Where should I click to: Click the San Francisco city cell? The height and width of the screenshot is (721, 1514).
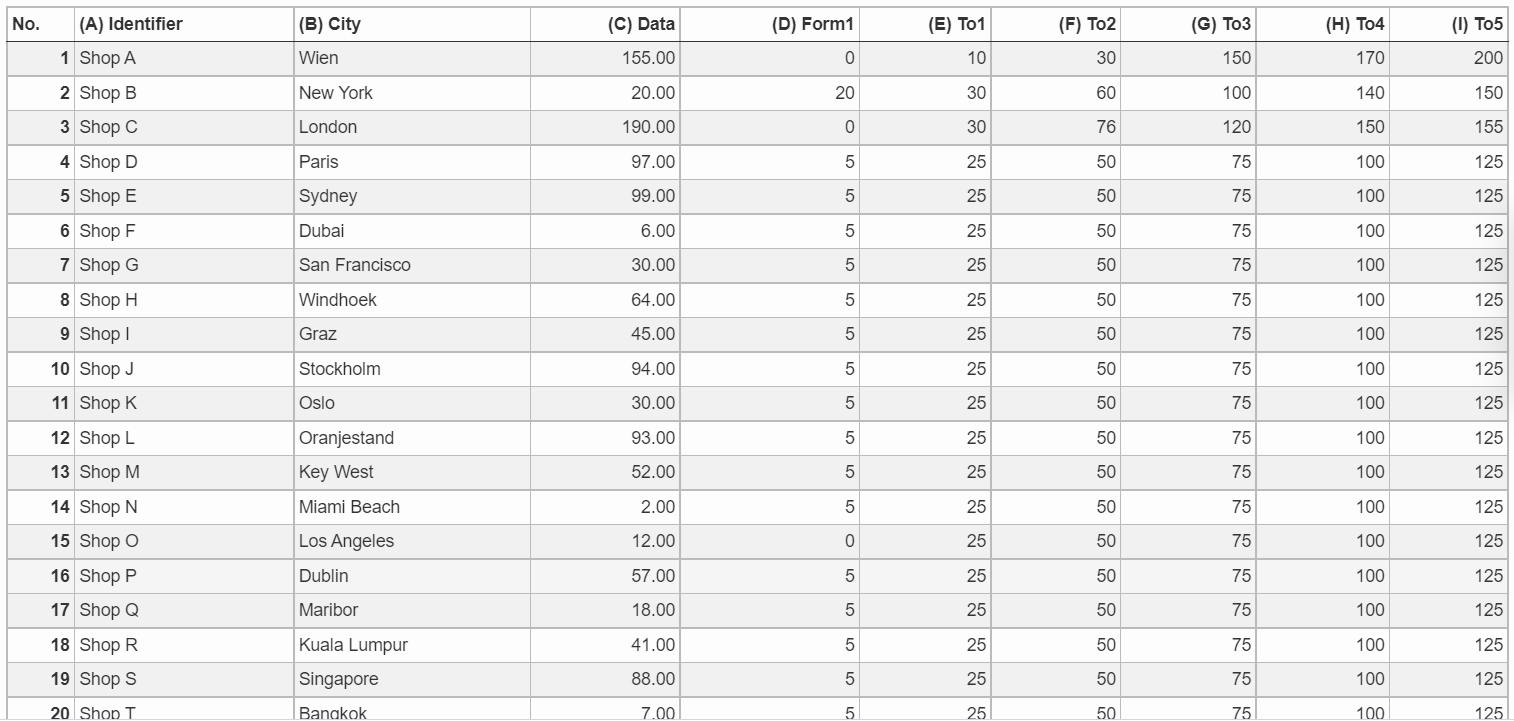click(x=412, y=265)
